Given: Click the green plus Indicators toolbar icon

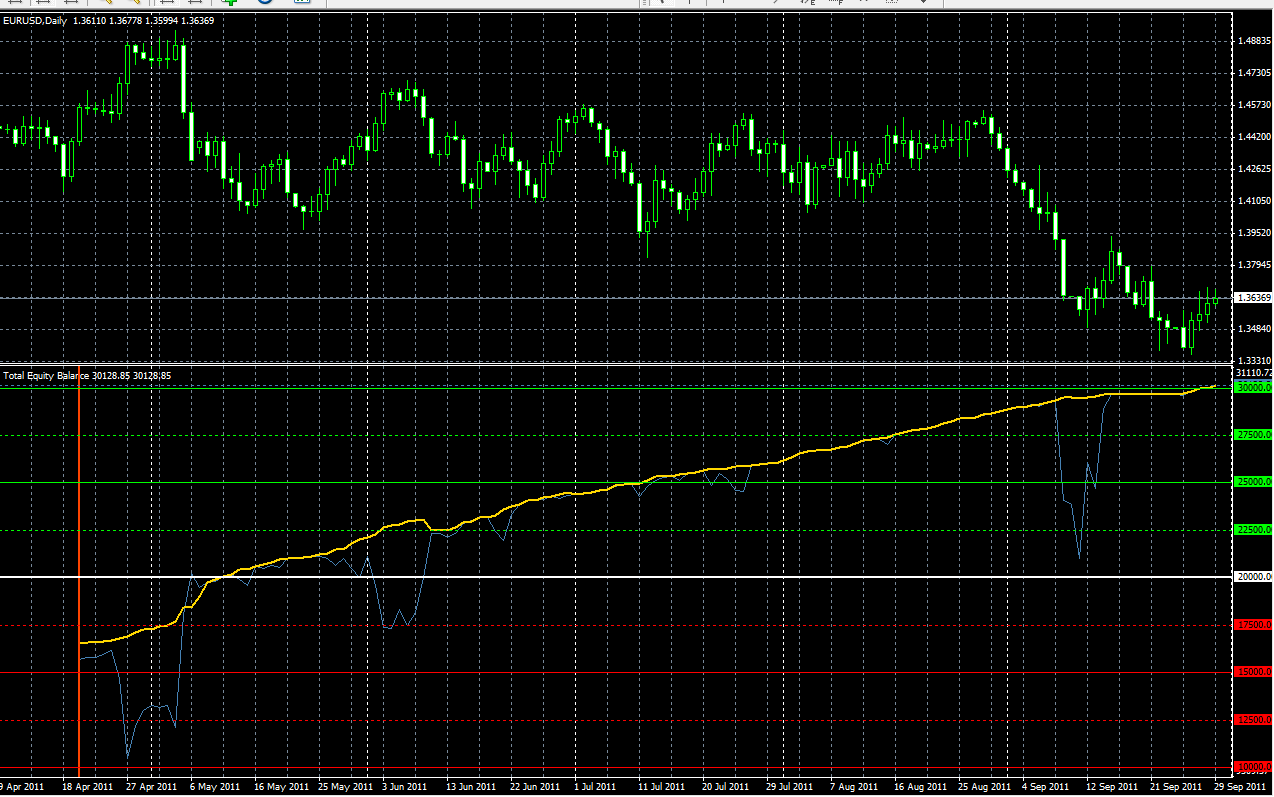Looking at the screenshot, I should tap(231, 3).
